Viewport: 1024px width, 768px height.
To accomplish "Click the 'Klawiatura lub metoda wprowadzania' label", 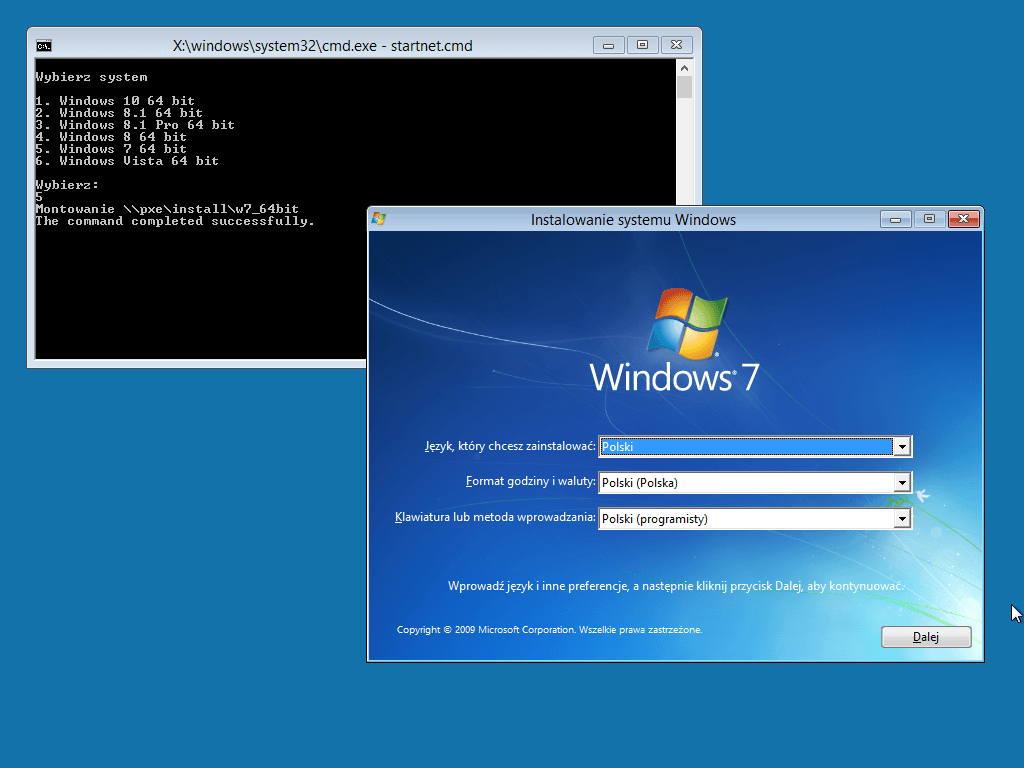I will pos(495,517).
